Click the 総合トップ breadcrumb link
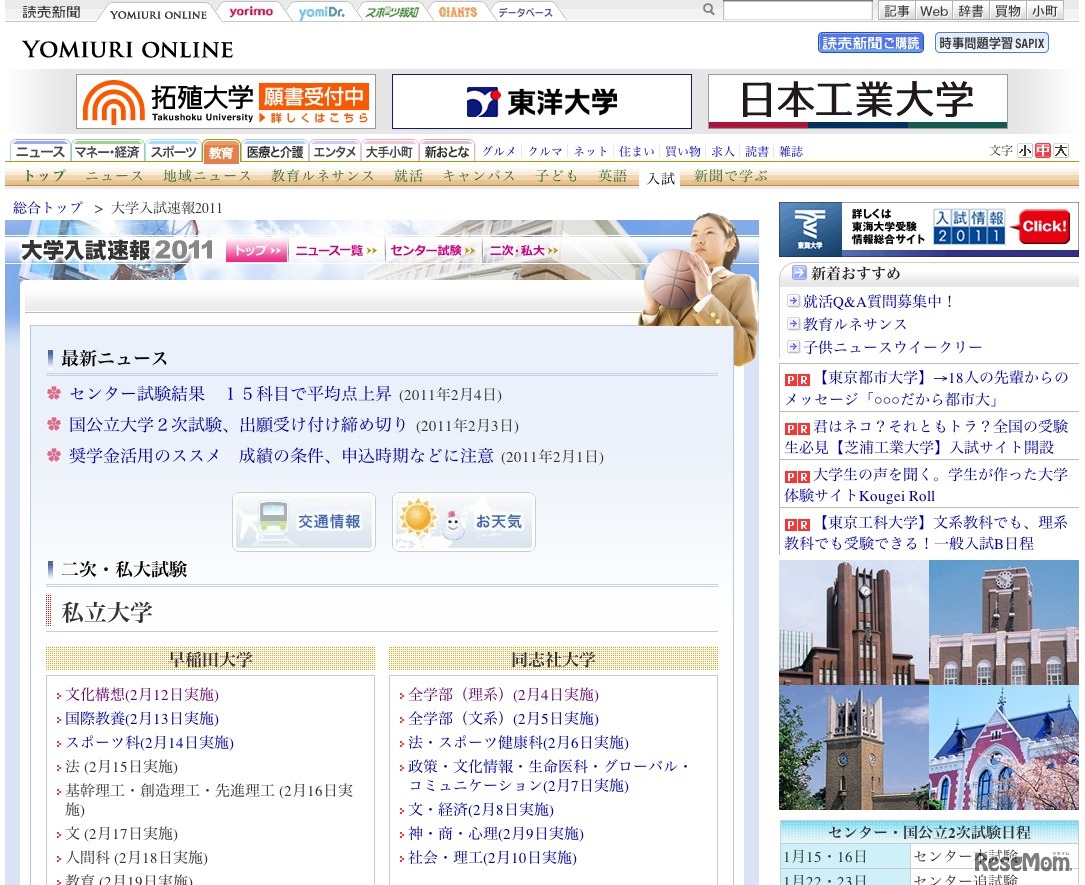The image size is (1085, 885). click(48, 208)
